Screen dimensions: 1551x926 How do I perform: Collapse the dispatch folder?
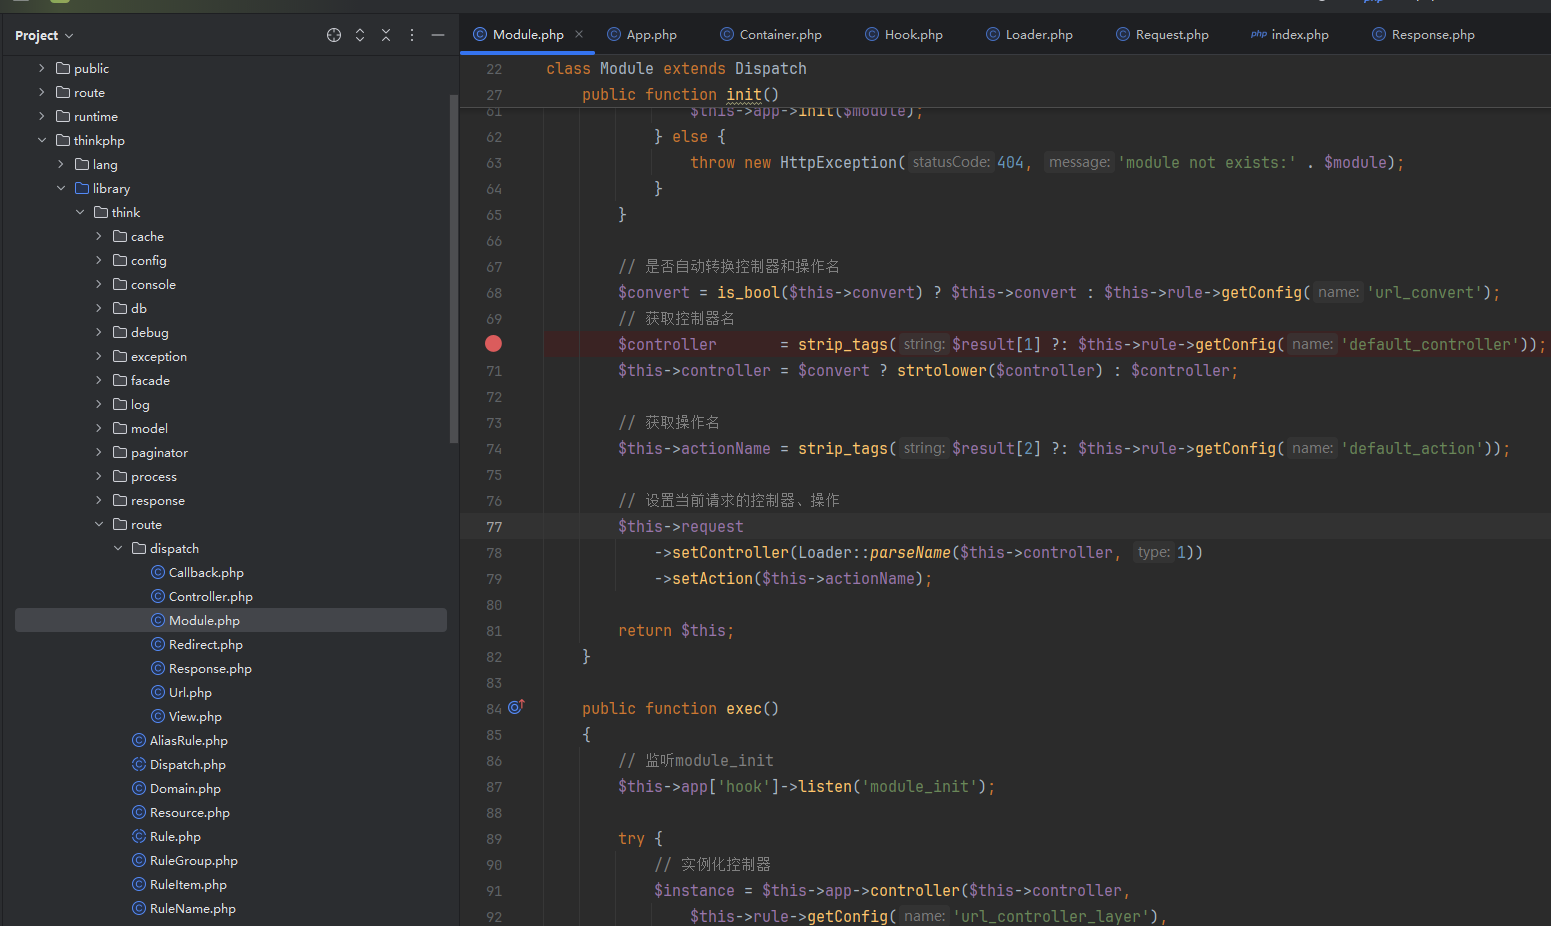pos(118,548)
